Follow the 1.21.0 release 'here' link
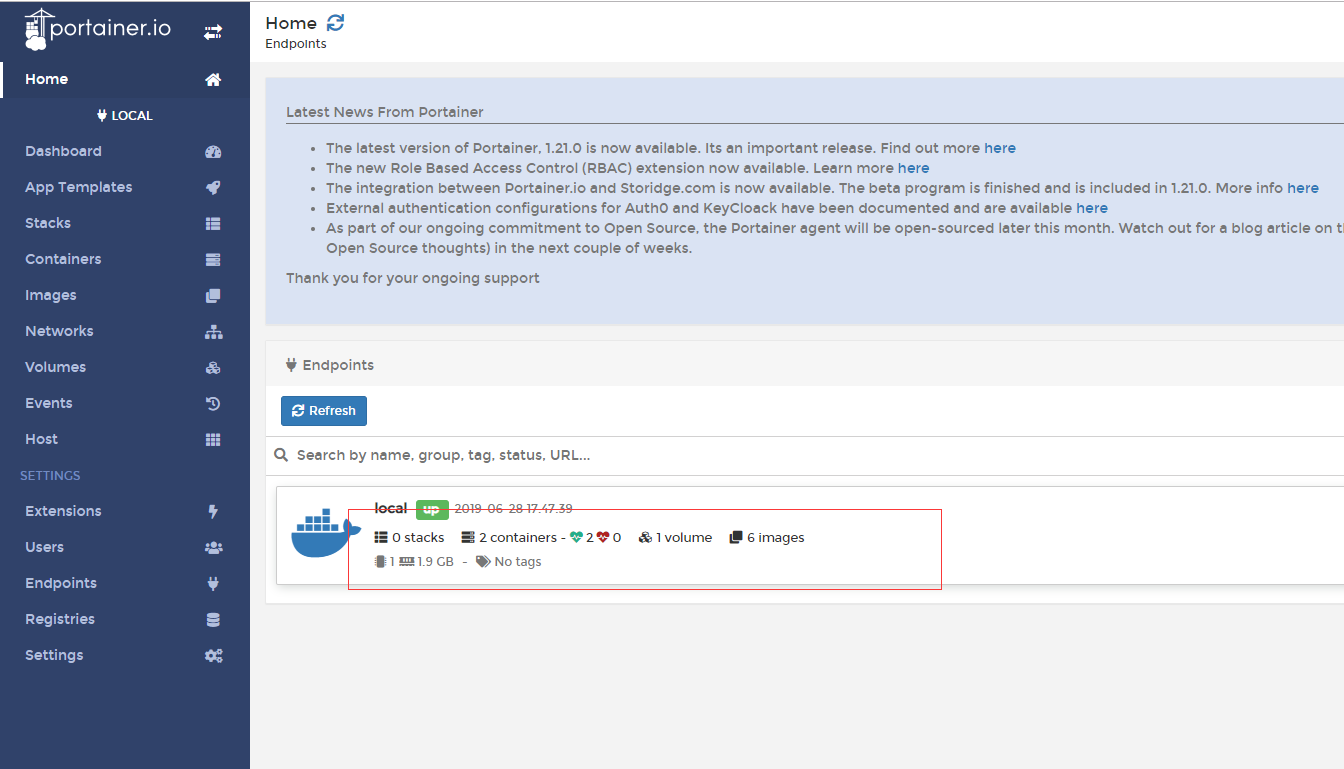This screenshot has height=769, width=1344. [x=1000, y=148]
